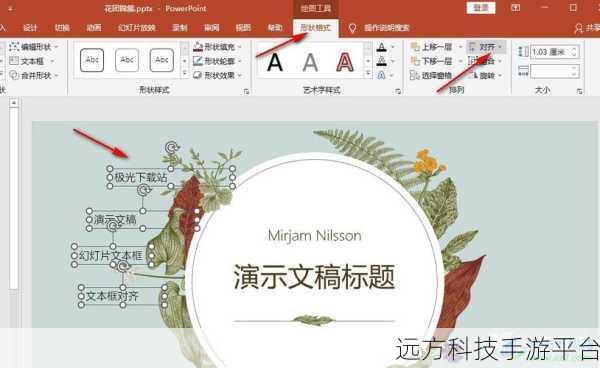Click the Mirjam Nilsson subtitle text
600x368 pixels.
(315, 235)
